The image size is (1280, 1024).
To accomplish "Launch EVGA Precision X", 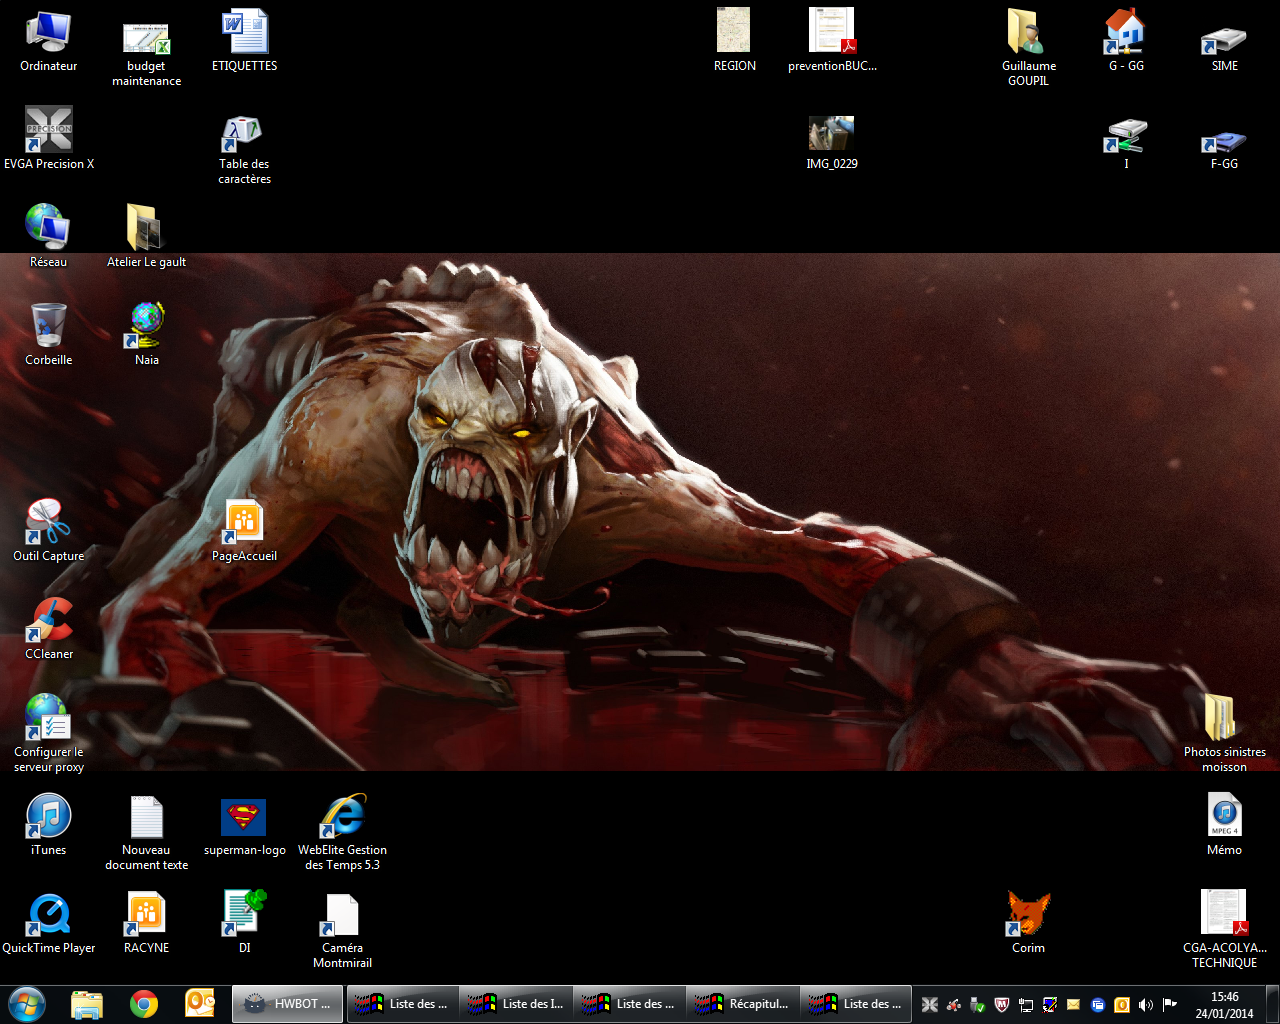I will 48,139.
